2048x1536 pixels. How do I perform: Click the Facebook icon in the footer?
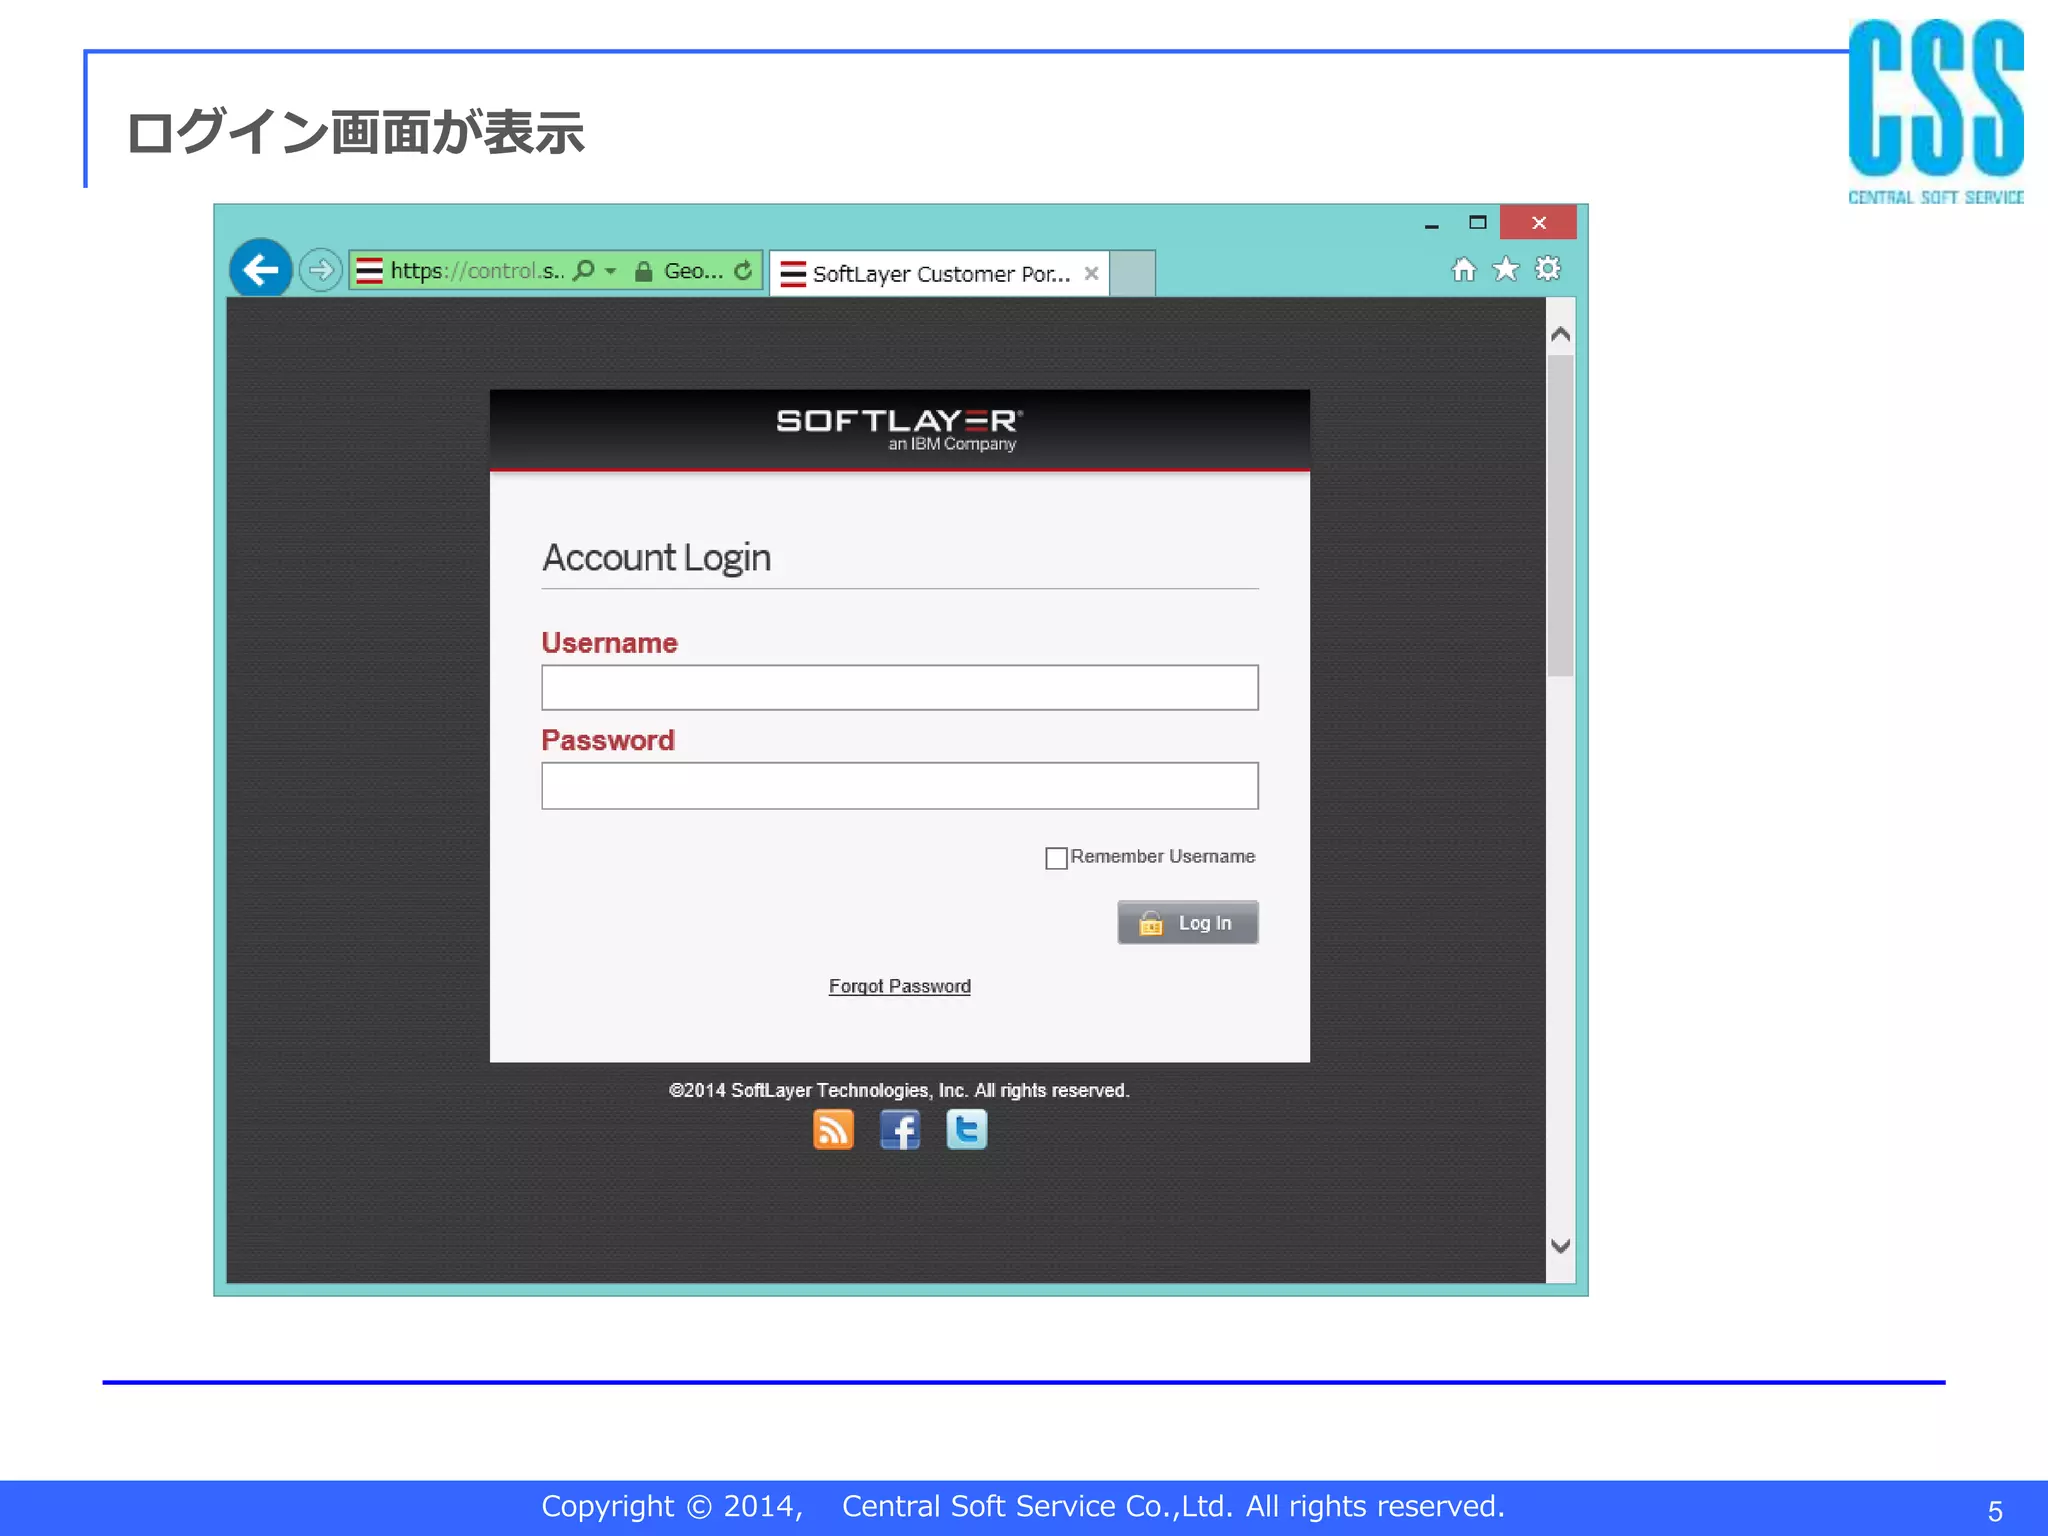900,1130
